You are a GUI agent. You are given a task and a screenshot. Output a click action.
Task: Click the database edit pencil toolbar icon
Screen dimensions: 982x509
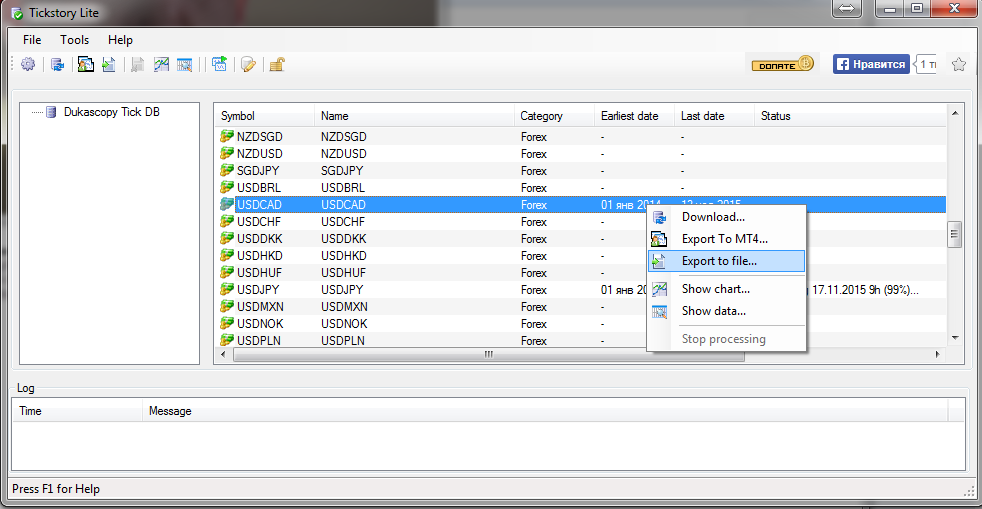click(249, 64)
